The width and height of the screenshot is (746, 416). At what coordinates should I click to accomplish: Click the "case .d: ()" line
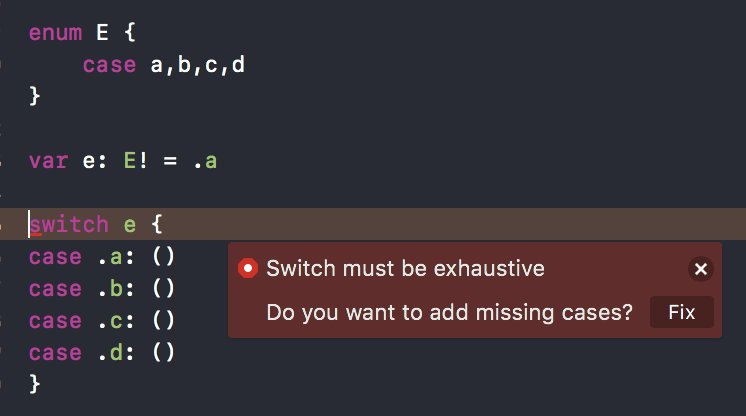tap(102, 353)
